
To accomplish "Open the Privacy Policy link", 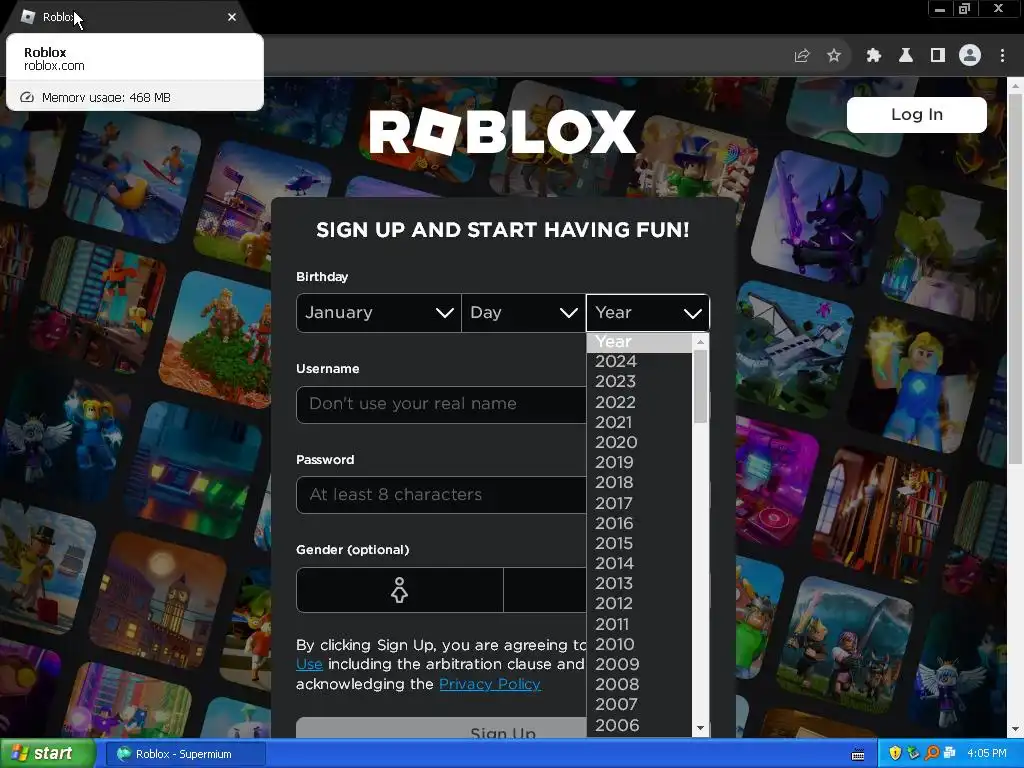I will tap(490, 684).
